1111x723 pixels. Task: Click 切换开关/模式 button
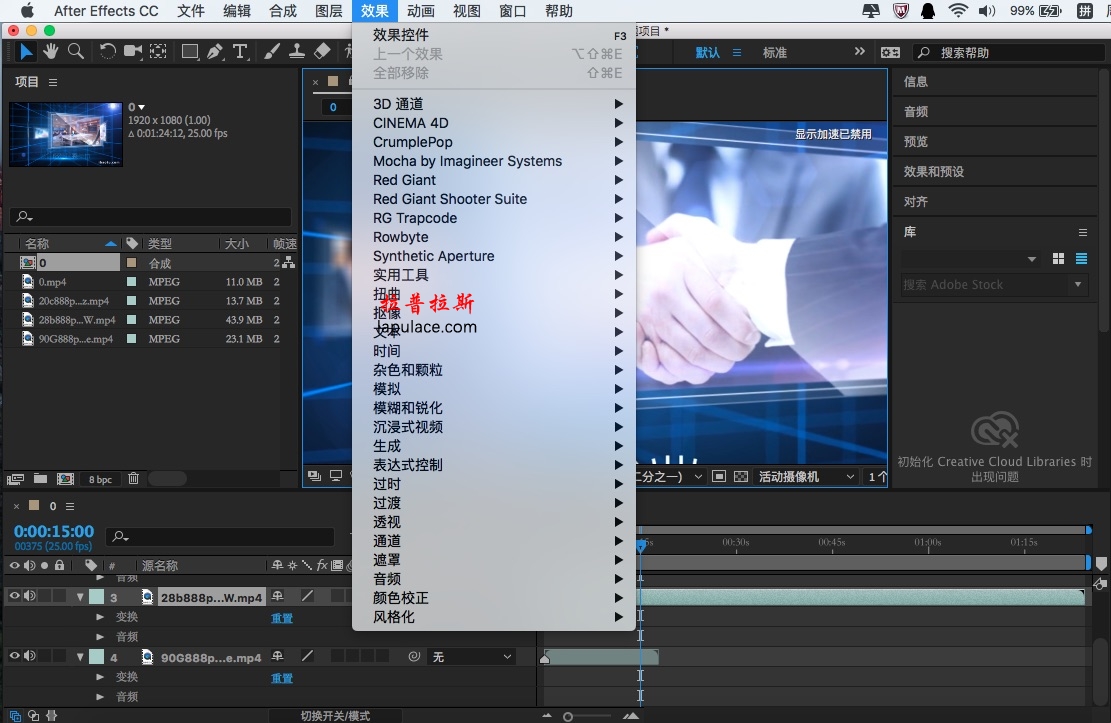click(335, 716)
